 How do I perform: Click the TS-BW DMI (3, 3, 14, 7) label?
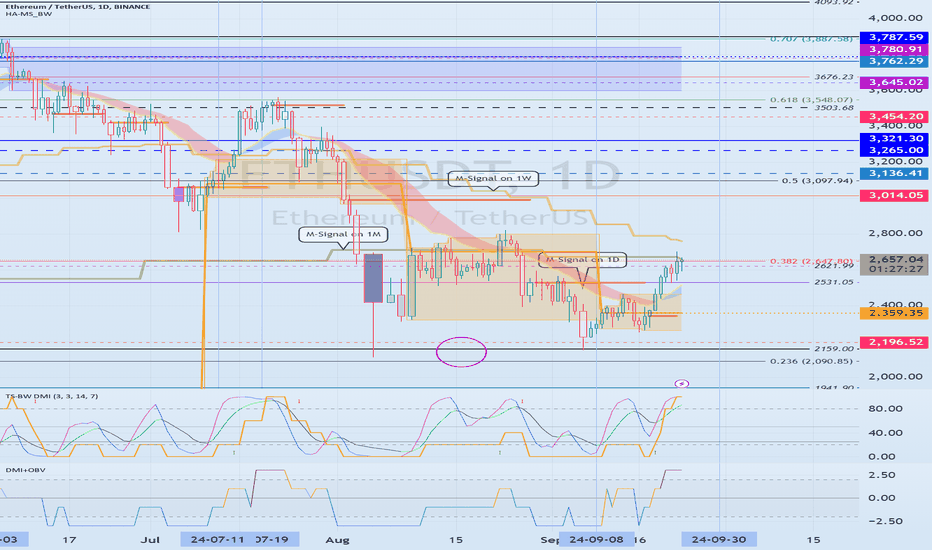tap(52, 396)
